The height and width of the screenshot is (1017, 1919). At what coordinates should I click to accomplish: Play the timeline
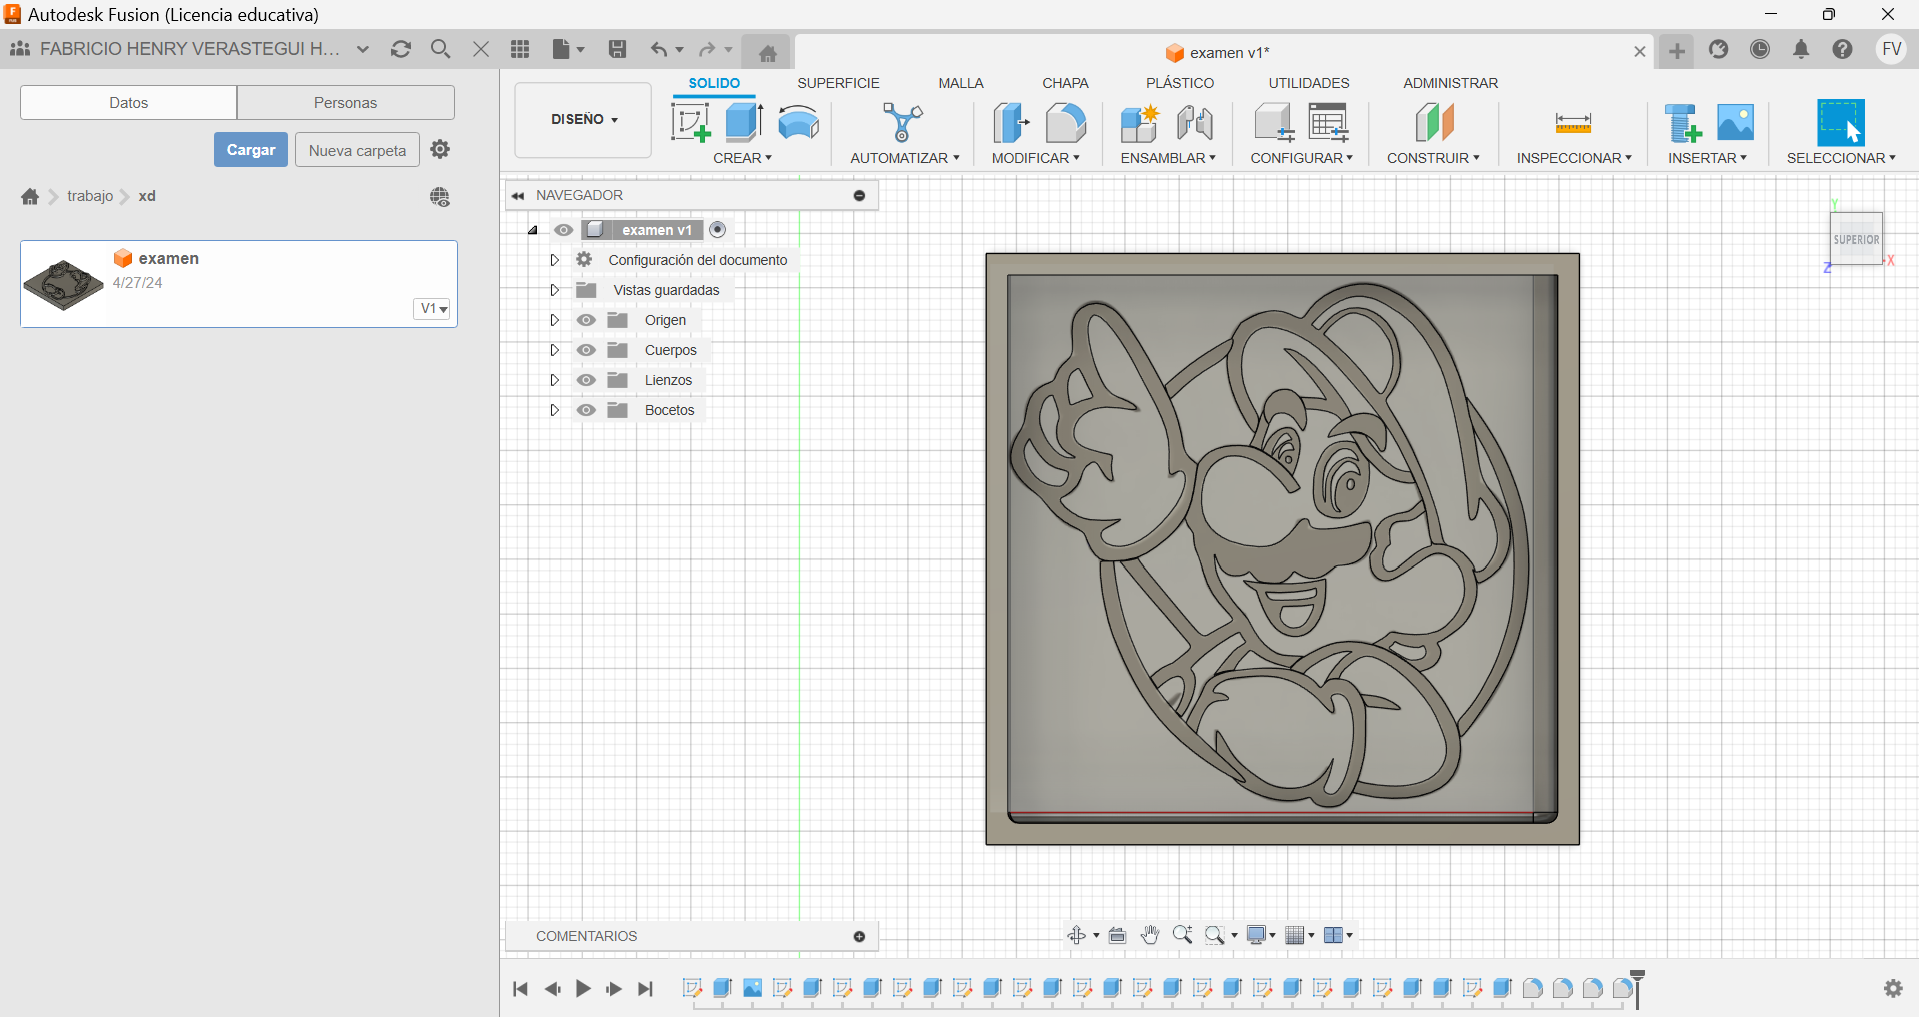pos(583,989)
